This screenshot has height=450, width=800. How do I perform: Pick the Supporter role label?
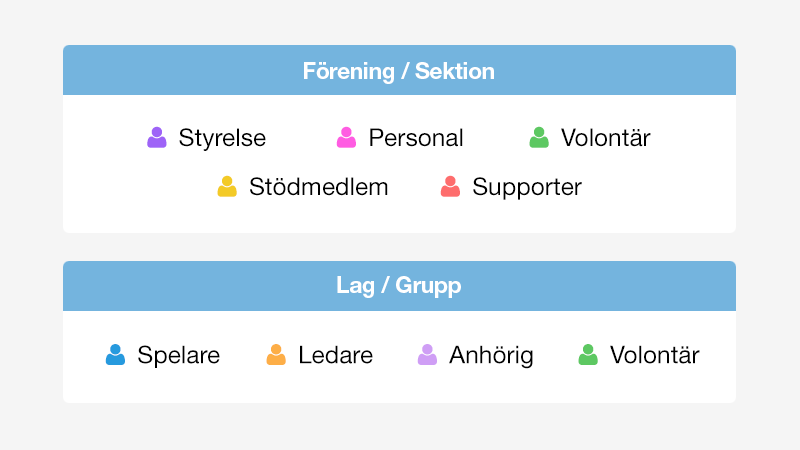(527, 187)
